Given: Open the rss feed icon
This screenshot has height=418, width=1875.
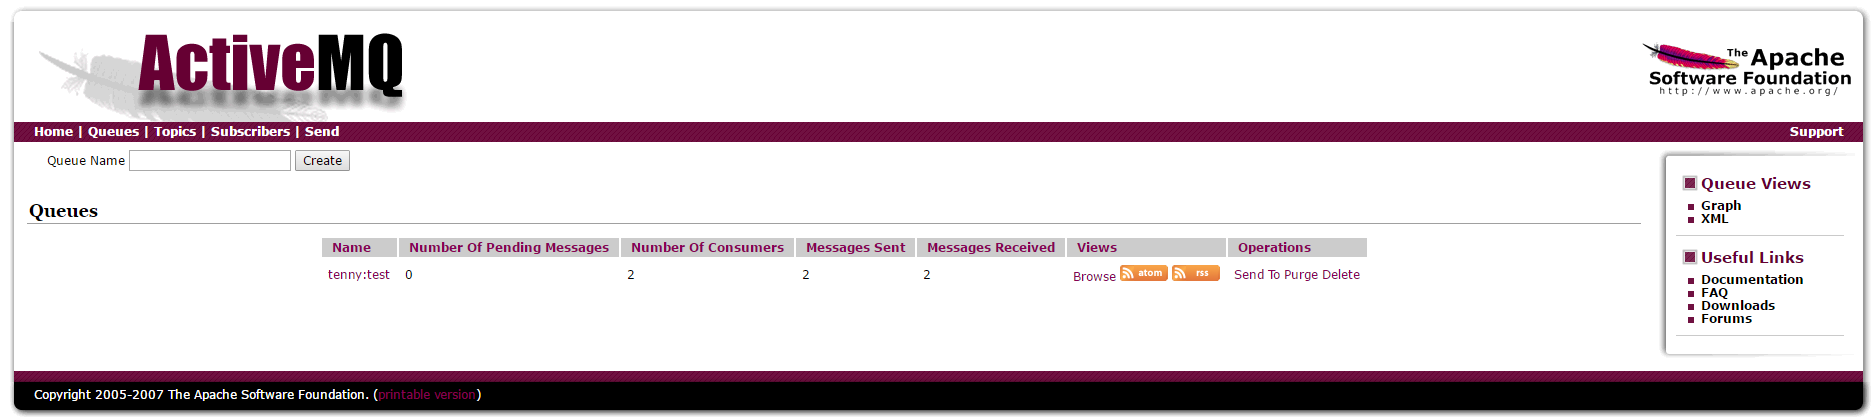Looking at the screenshot, I should click(1195, 273).
